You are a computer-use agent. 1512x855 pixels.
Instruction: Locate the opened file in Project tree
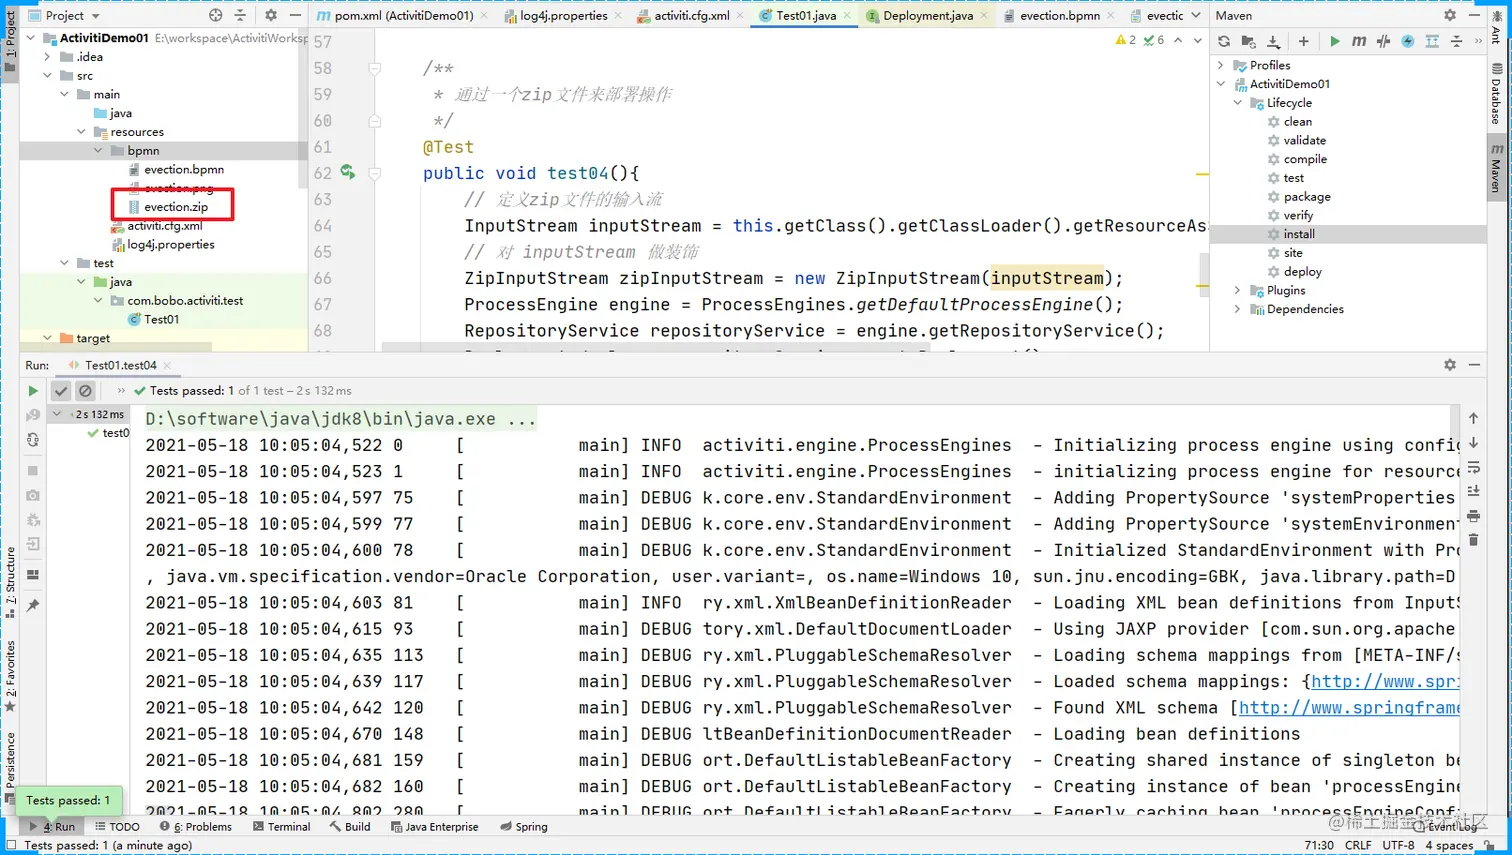click(215, 15)
